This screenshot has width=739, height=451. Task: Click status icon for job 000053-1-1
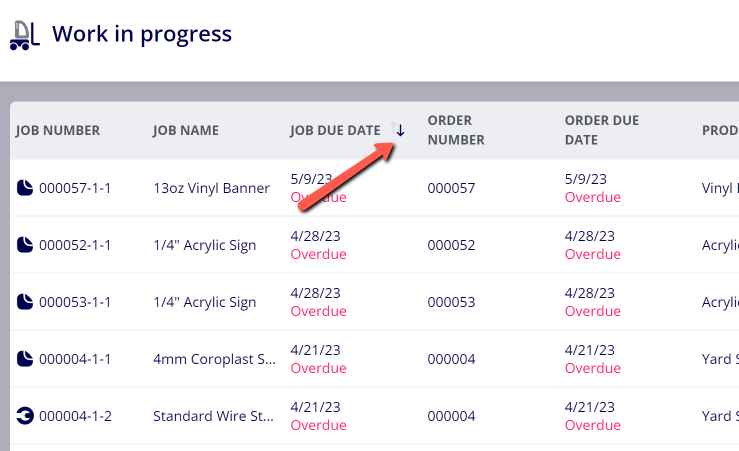point(25,302)
